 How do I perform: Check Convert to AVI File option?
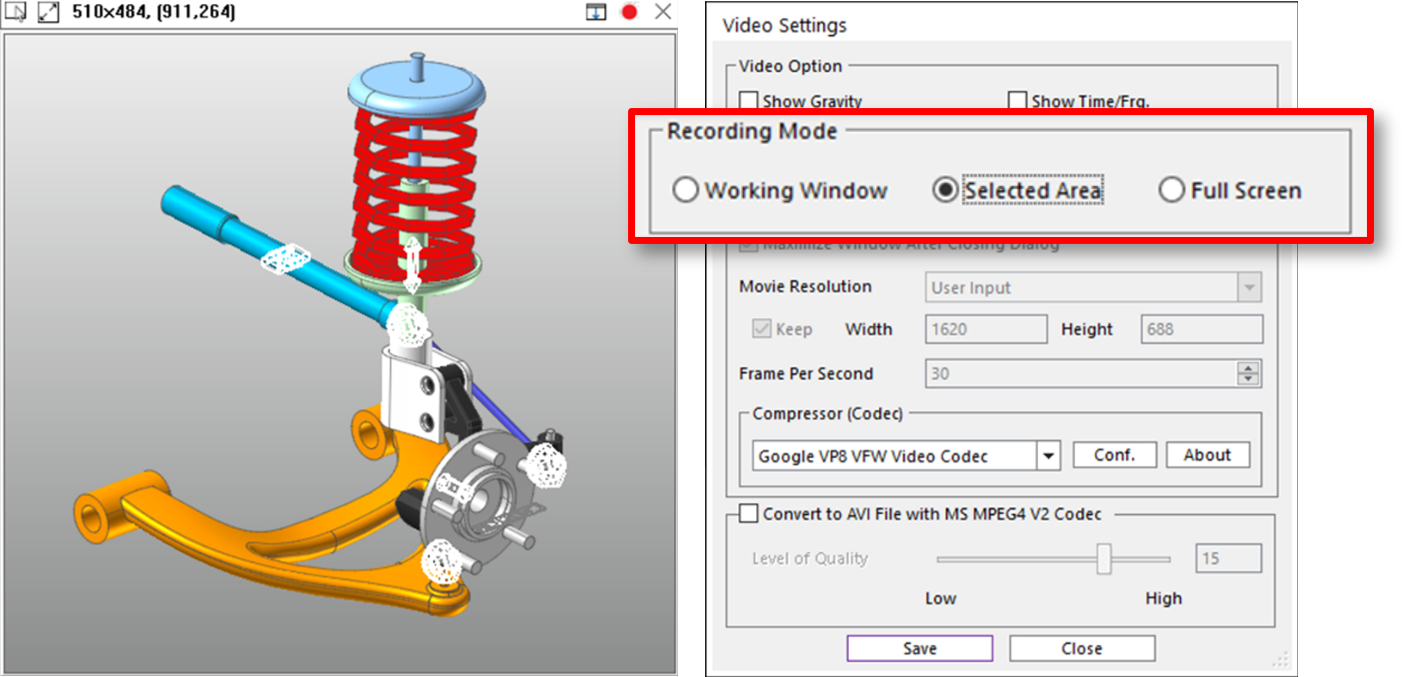coord(748,514)
